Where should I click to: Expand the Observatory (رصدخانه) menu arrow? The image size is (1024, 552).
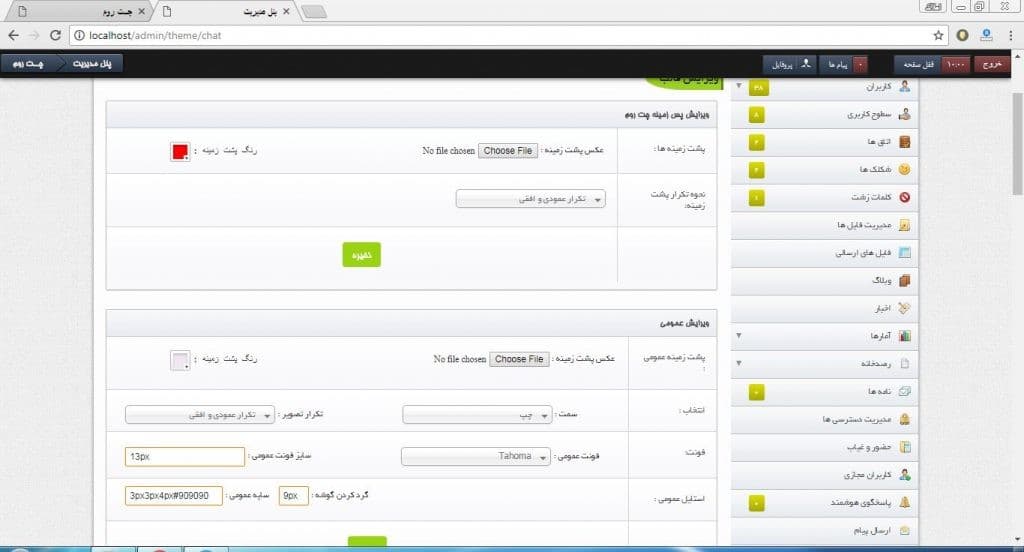tap(739, 363)
